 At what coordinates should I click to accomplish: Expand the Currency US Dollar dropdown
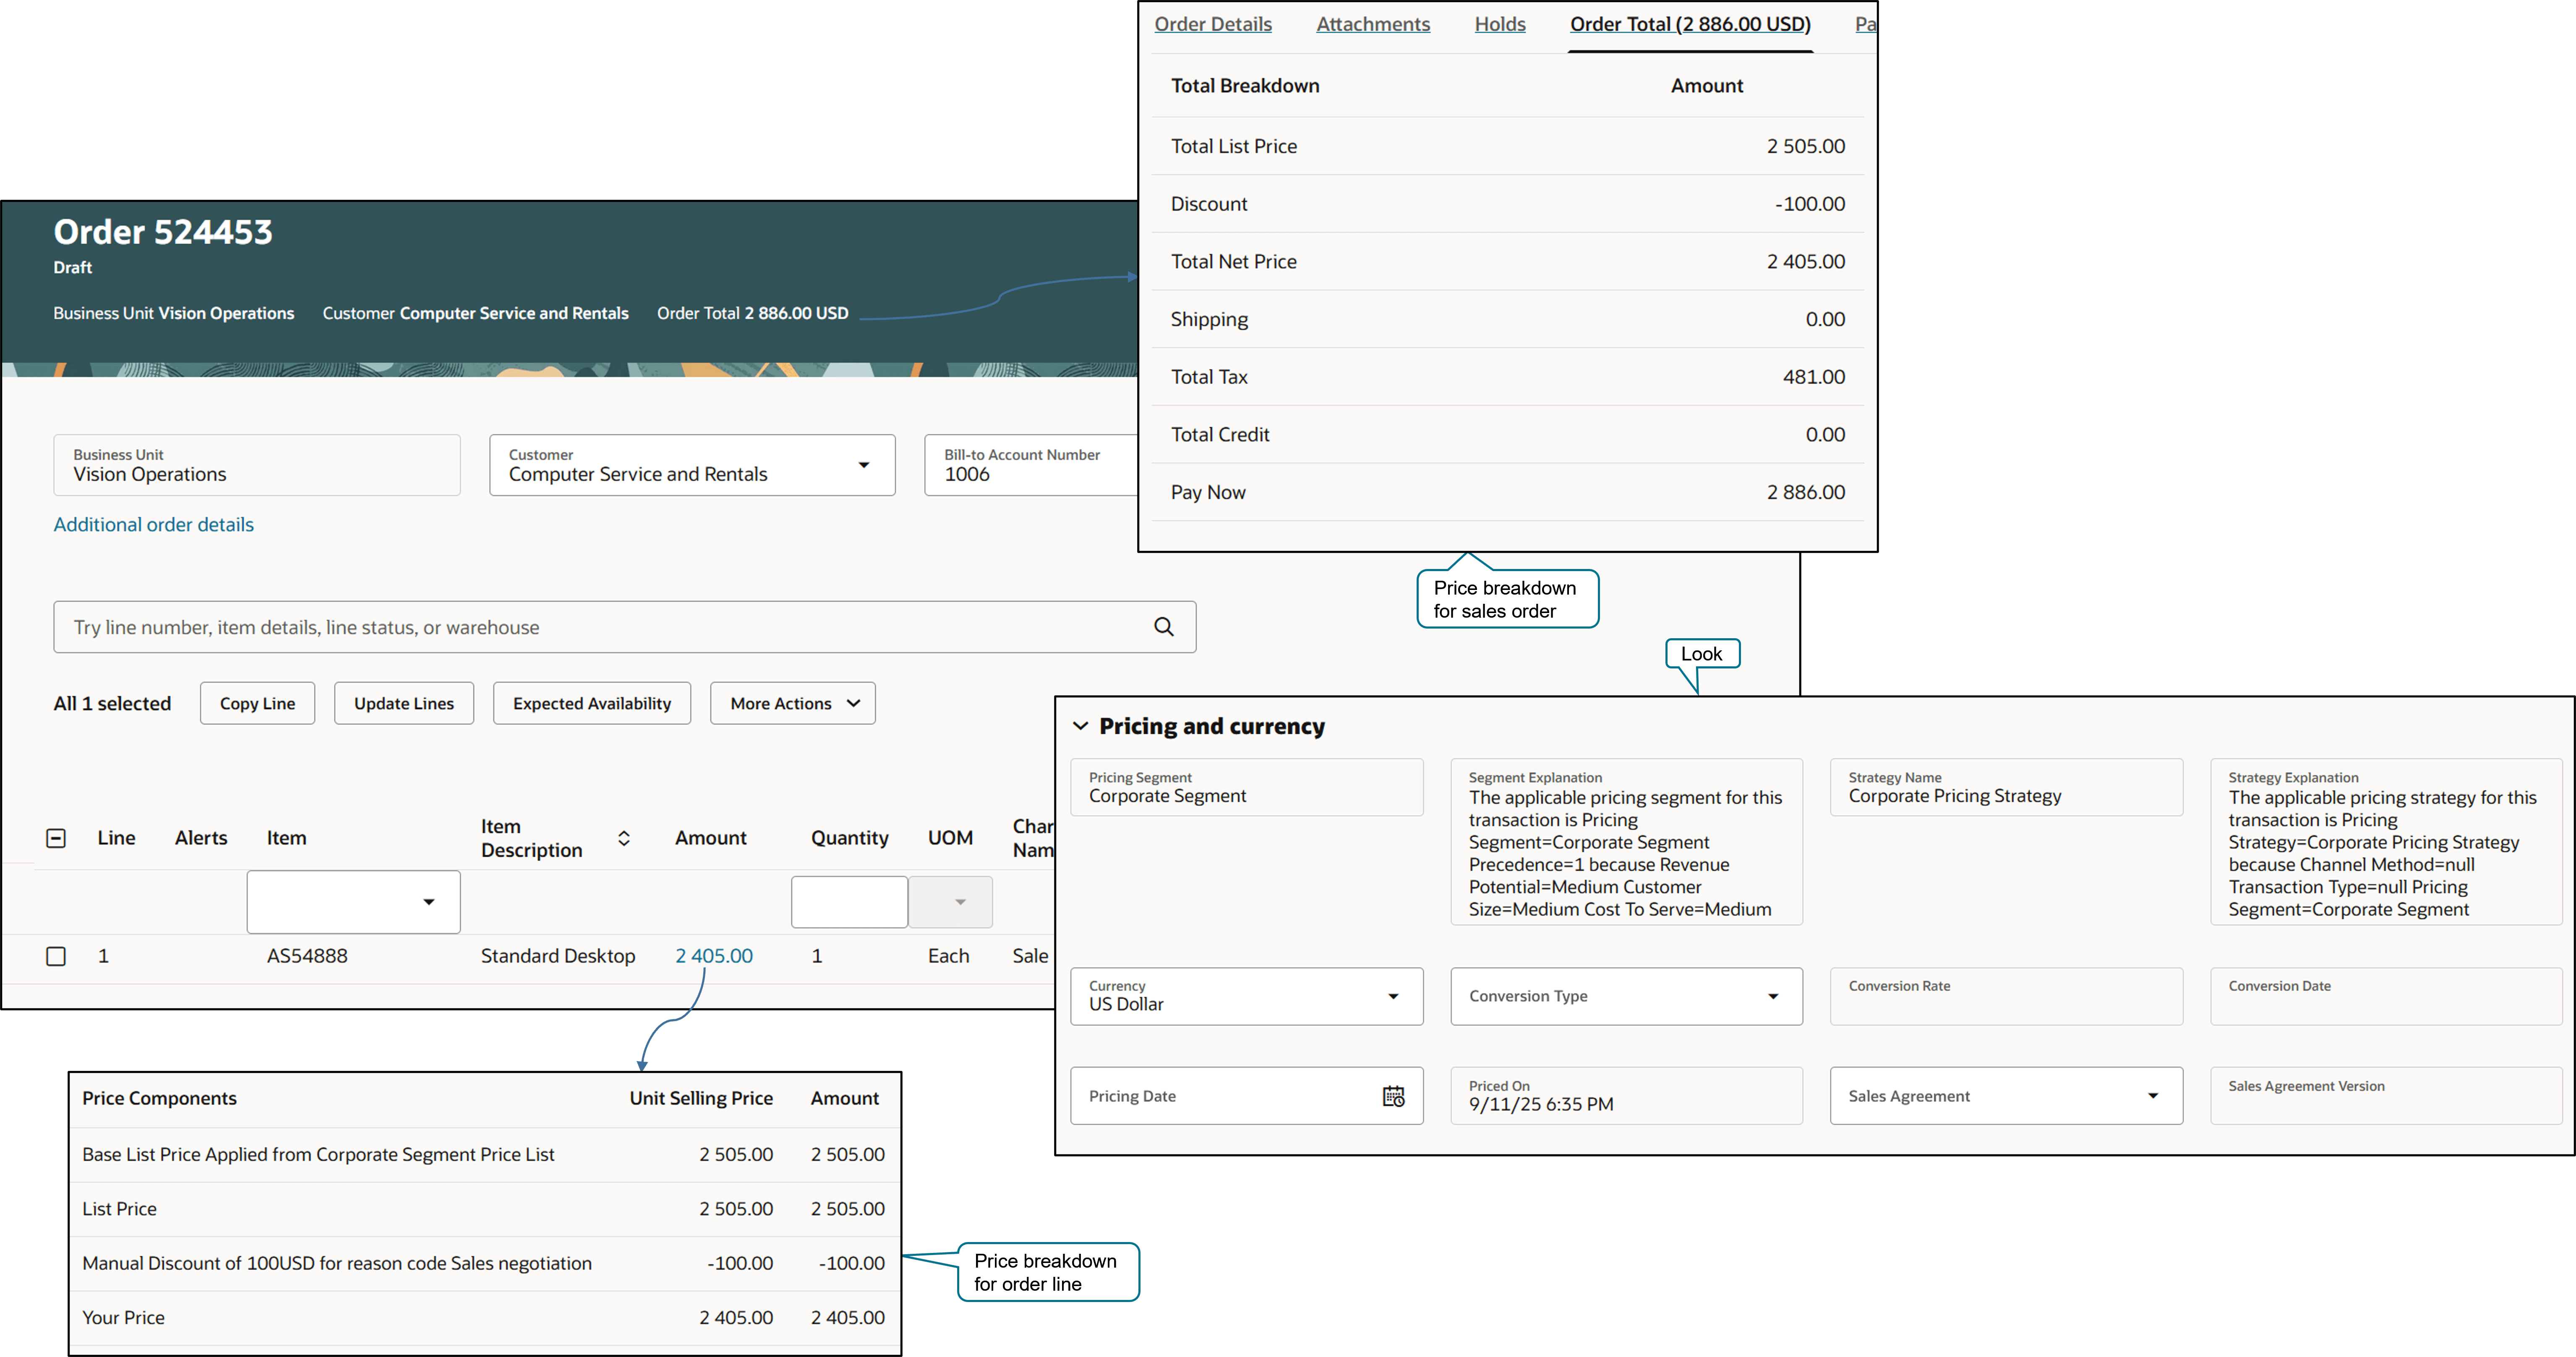pyautogui.click(x=1393, y=996)
